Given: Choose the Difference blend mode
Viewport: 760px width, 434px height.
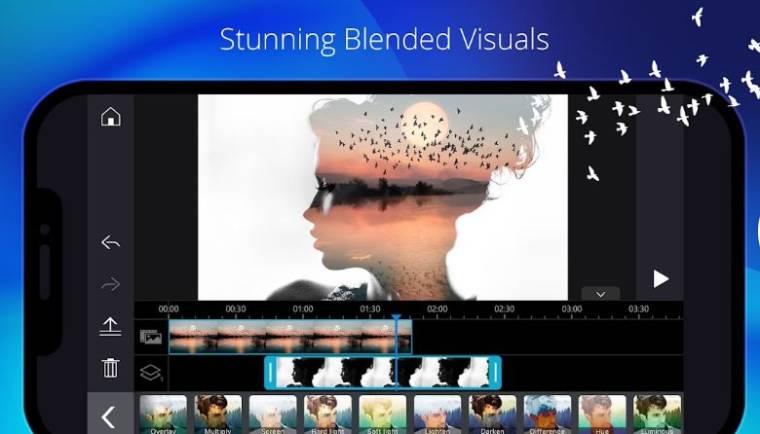Looking at the screenshot, I should [548, 414].
